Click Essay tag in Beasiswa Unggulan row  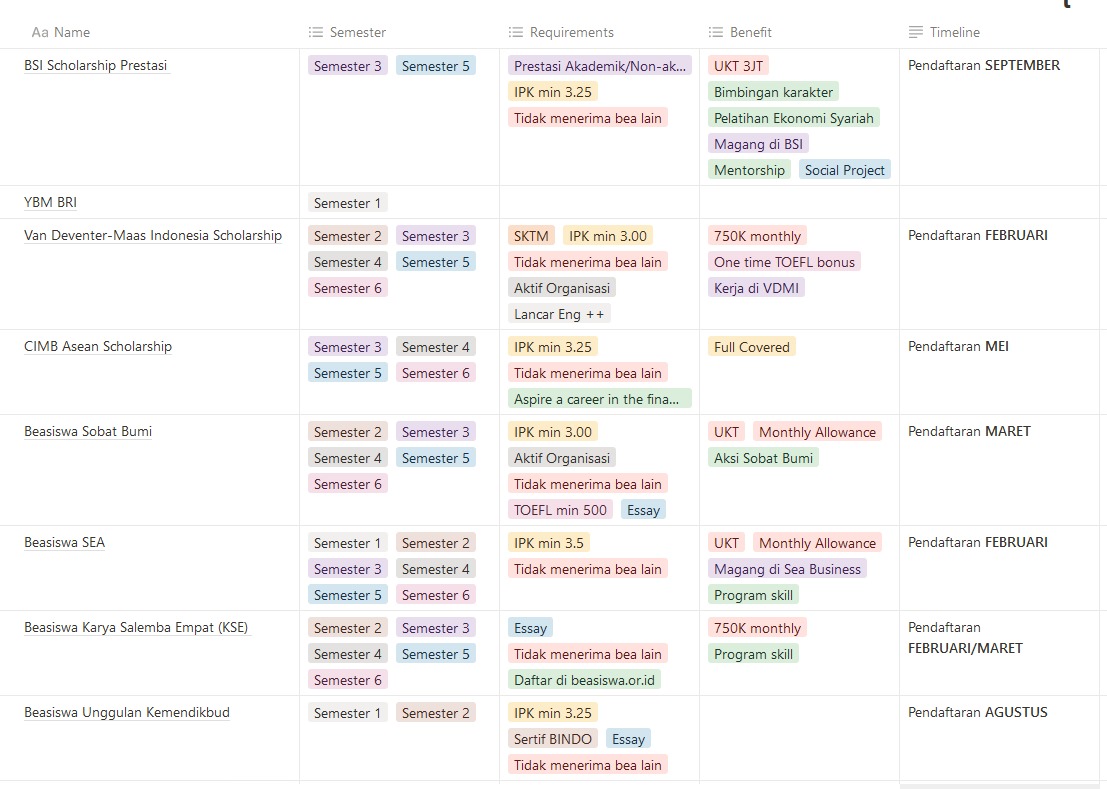pos(628,739)
